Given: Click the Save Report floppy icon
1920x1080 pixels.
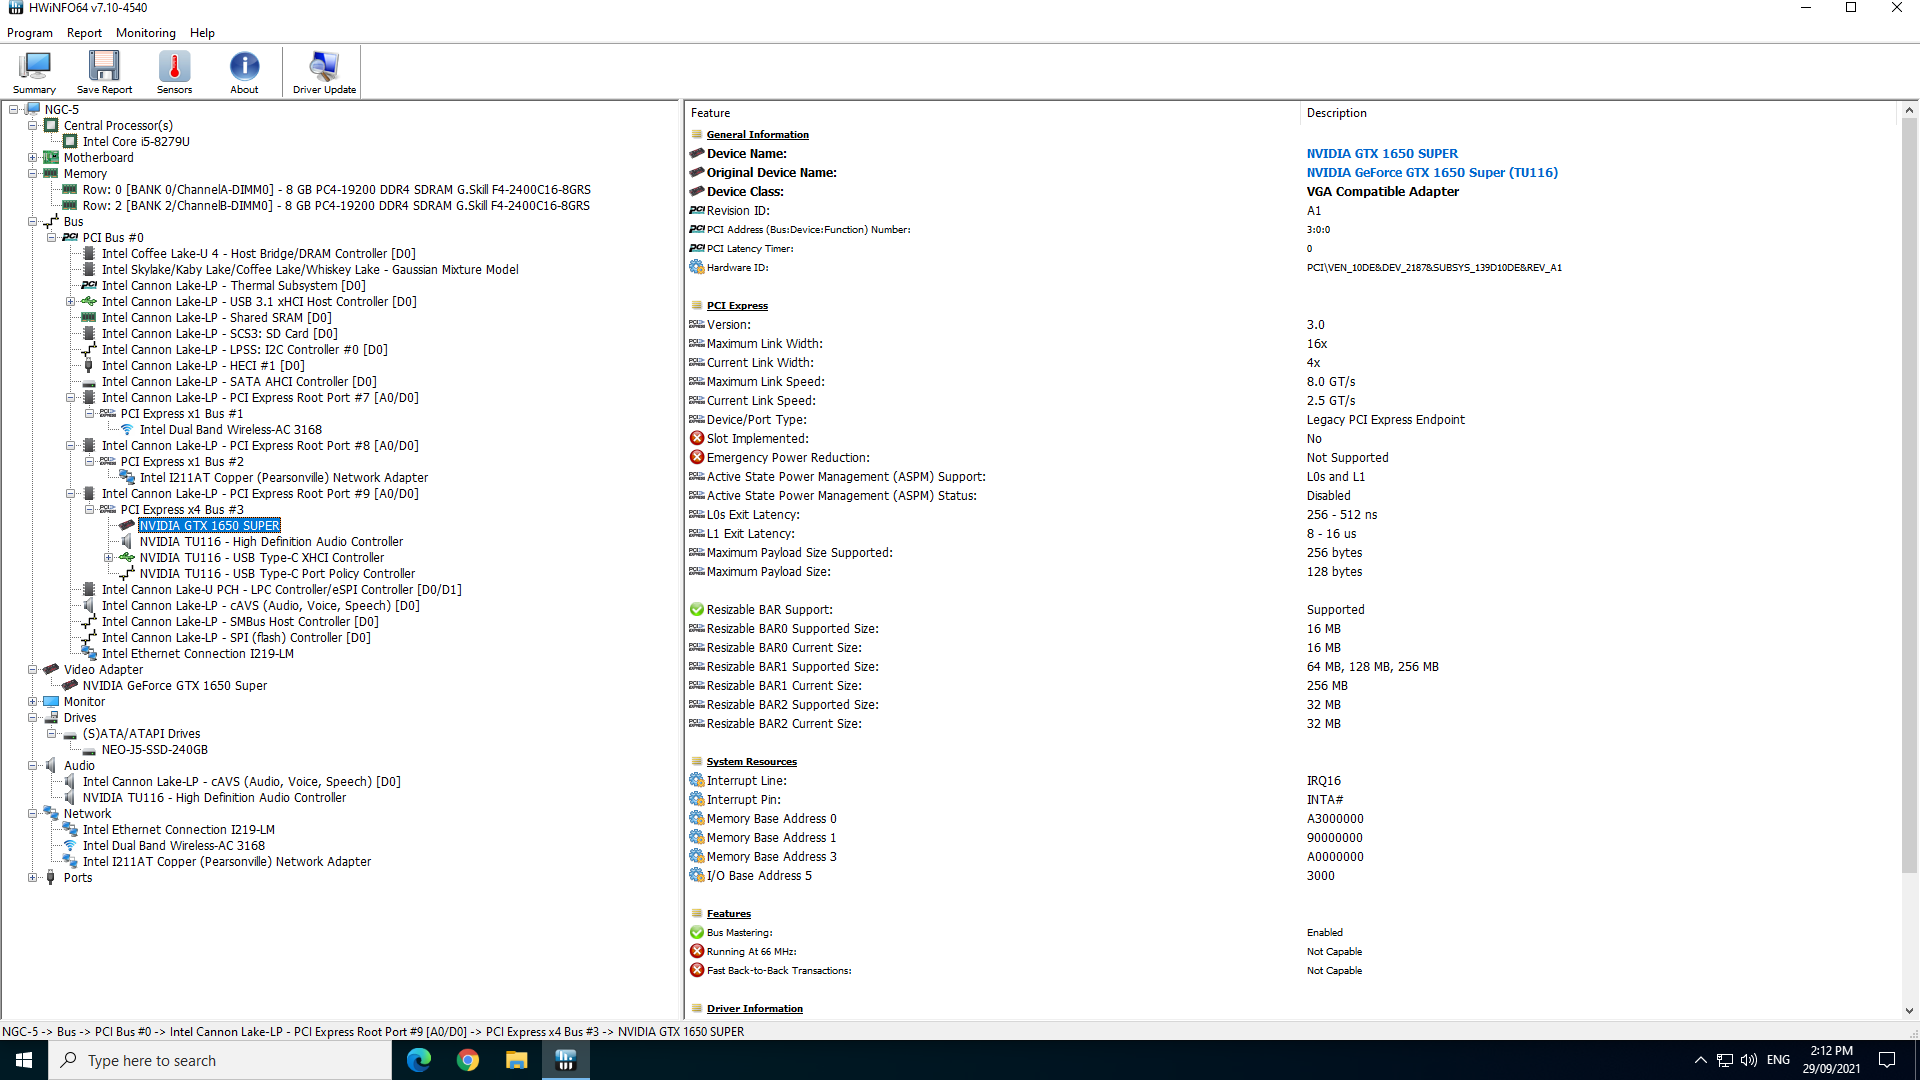Looking at the screenshot, I should pyautogui.click(x=104, y=72).
